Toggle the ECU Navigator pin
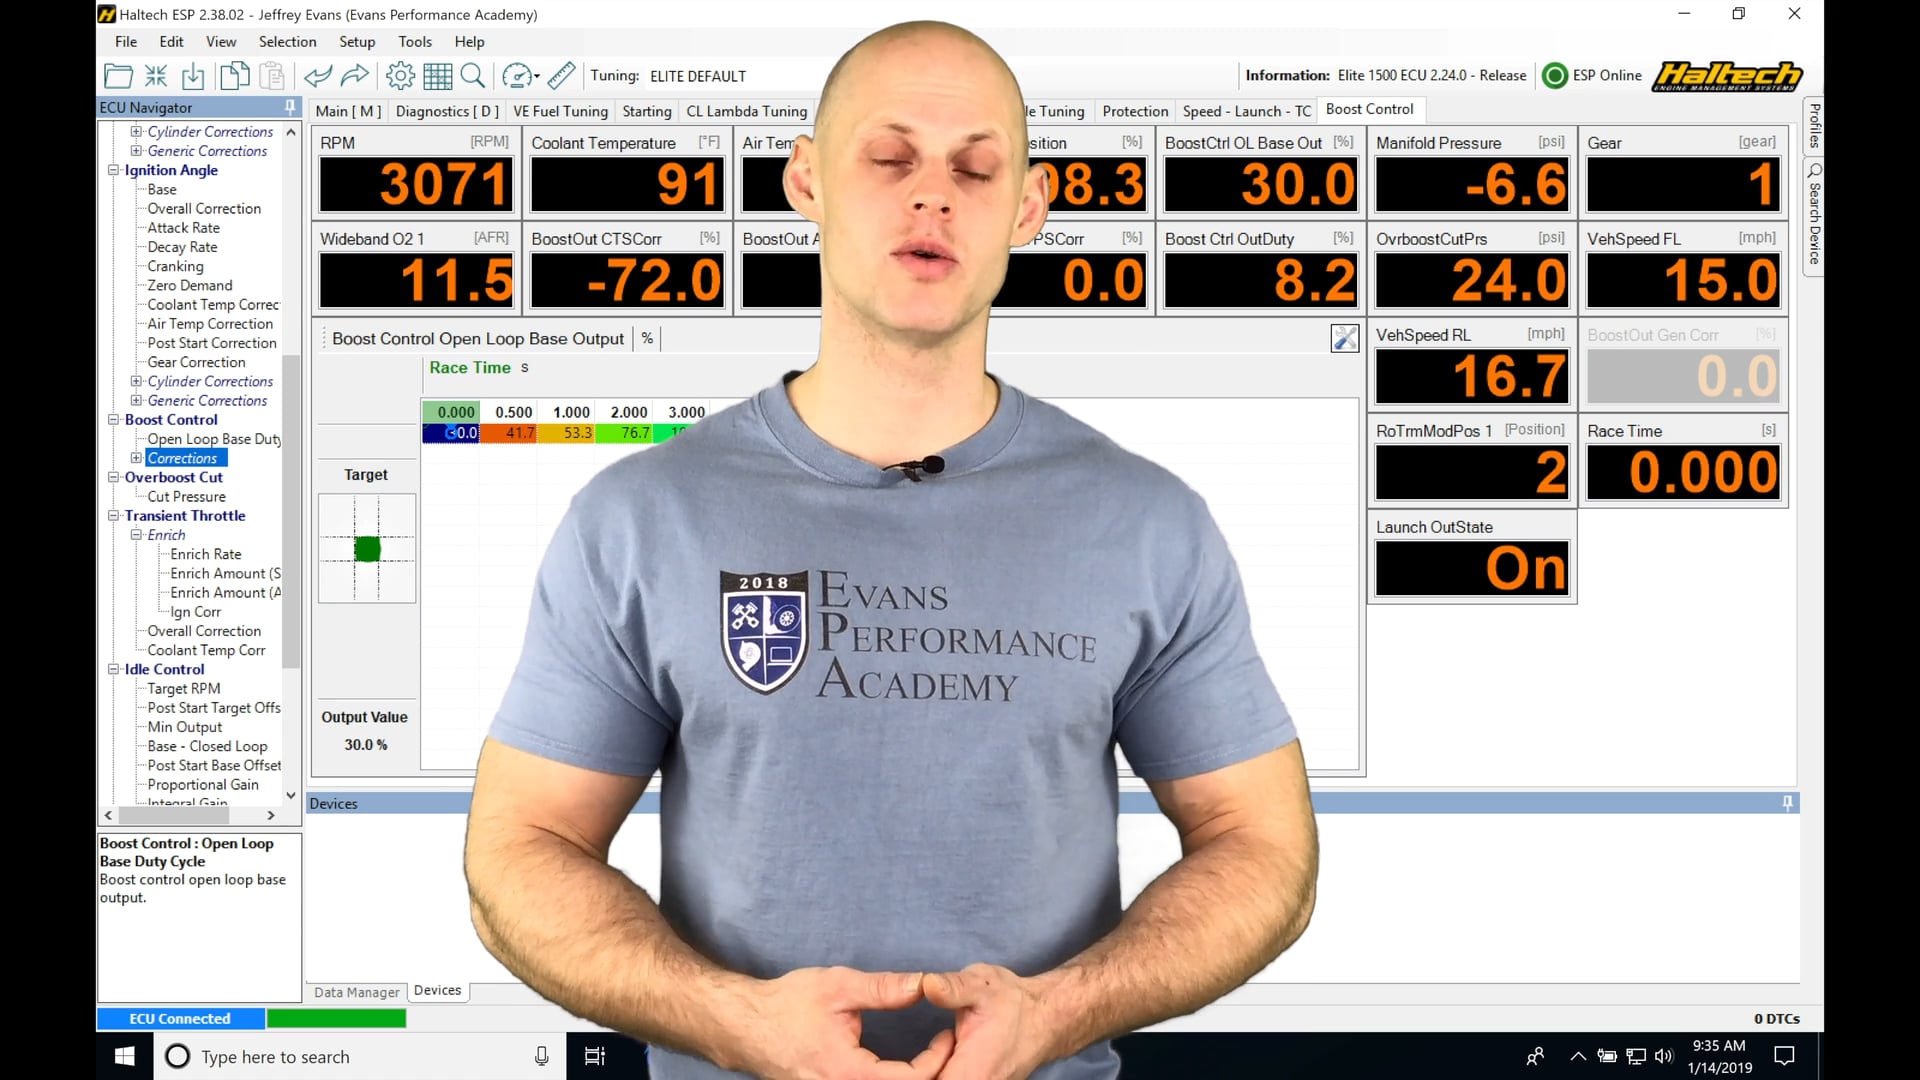 [290, 107]
